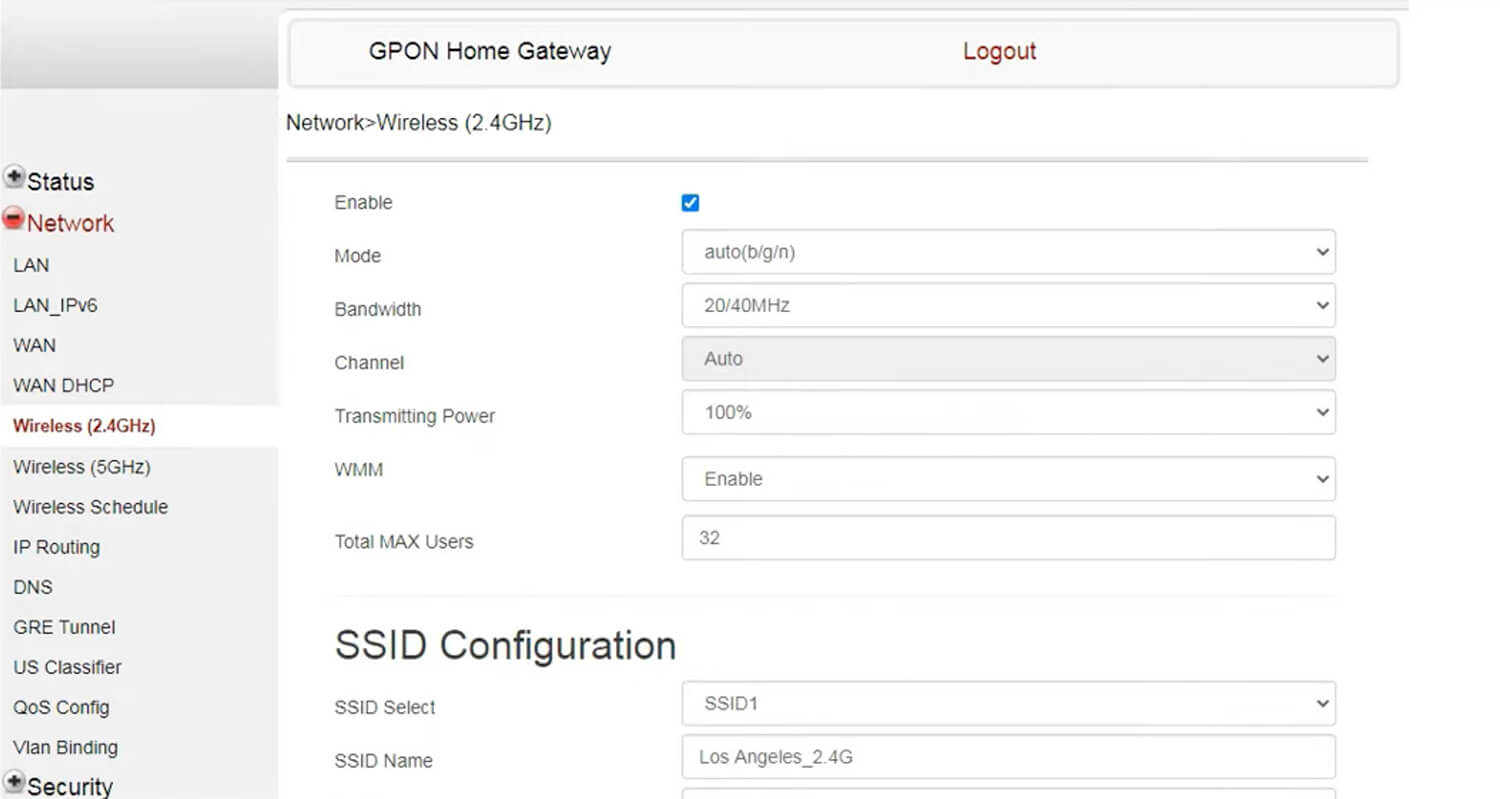The image size is (1500, 799).
Task: Open the IP Routing page
Action: [x=56, y=547]
